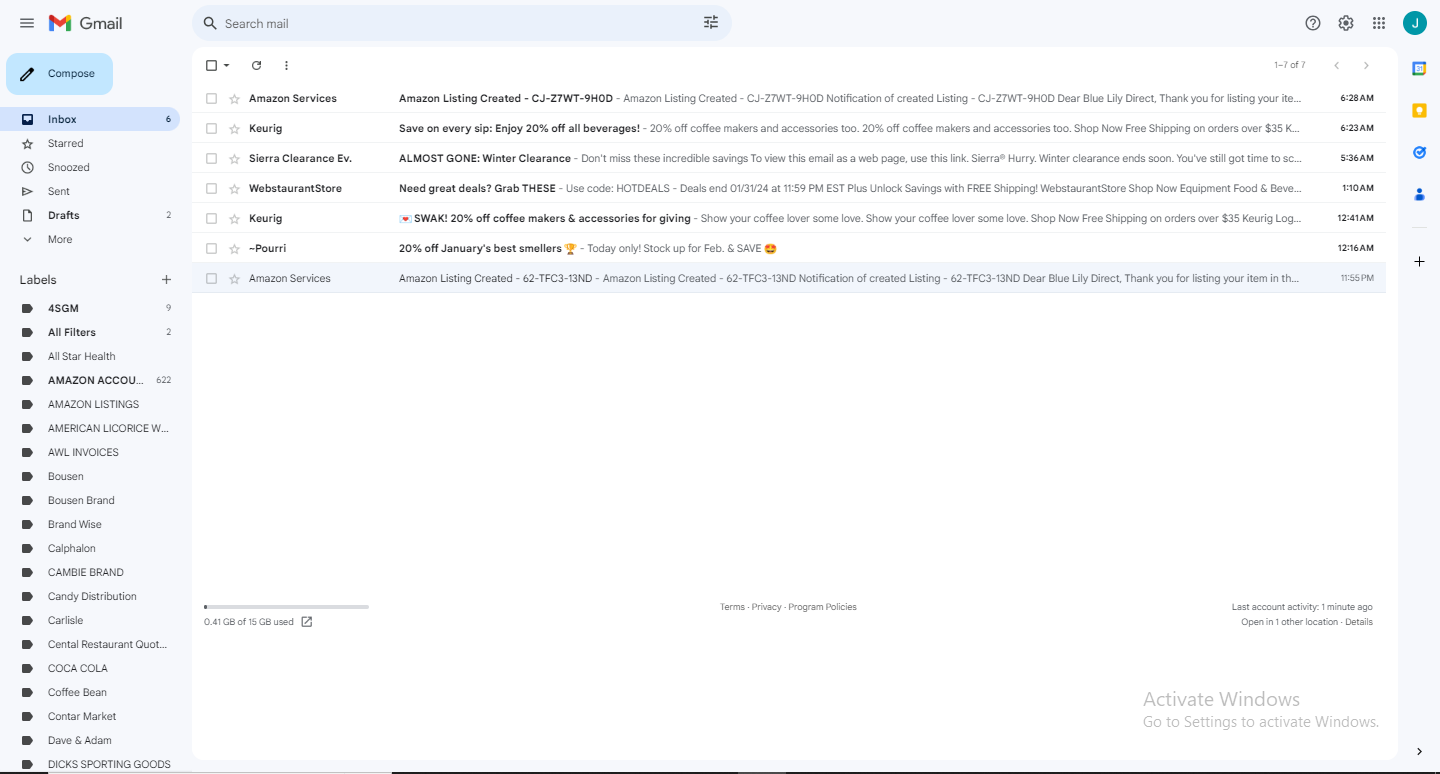
Task: Go to the previous page of emails
Action: (x=1336, y=65)
